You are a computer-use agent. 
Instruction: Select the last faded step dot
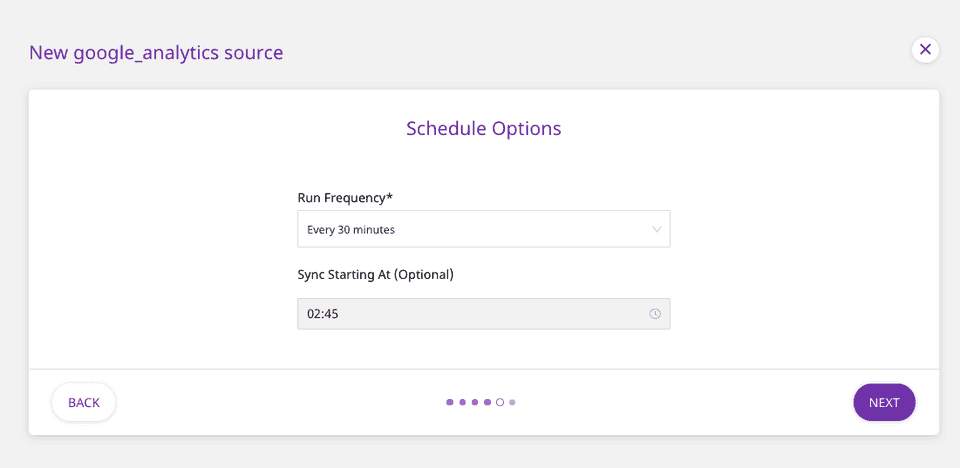point(512,402)
